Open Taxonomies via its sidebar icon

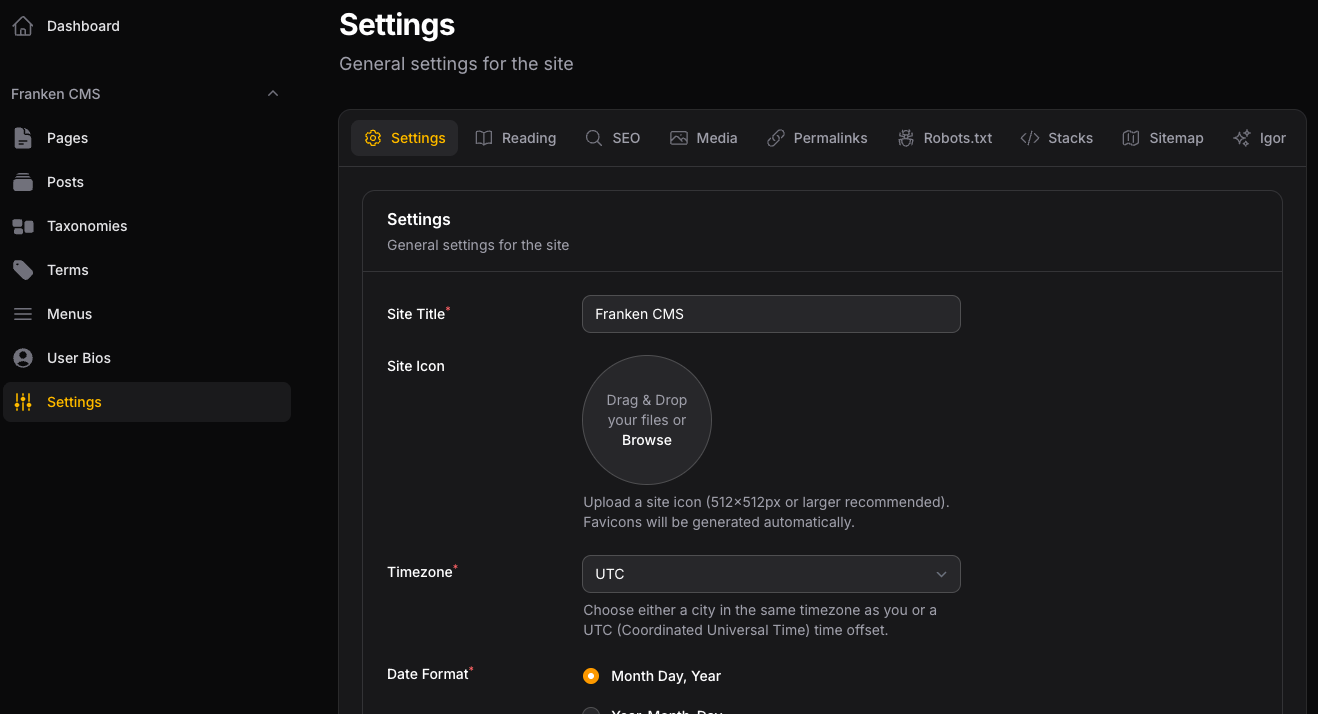coord(22,226)
